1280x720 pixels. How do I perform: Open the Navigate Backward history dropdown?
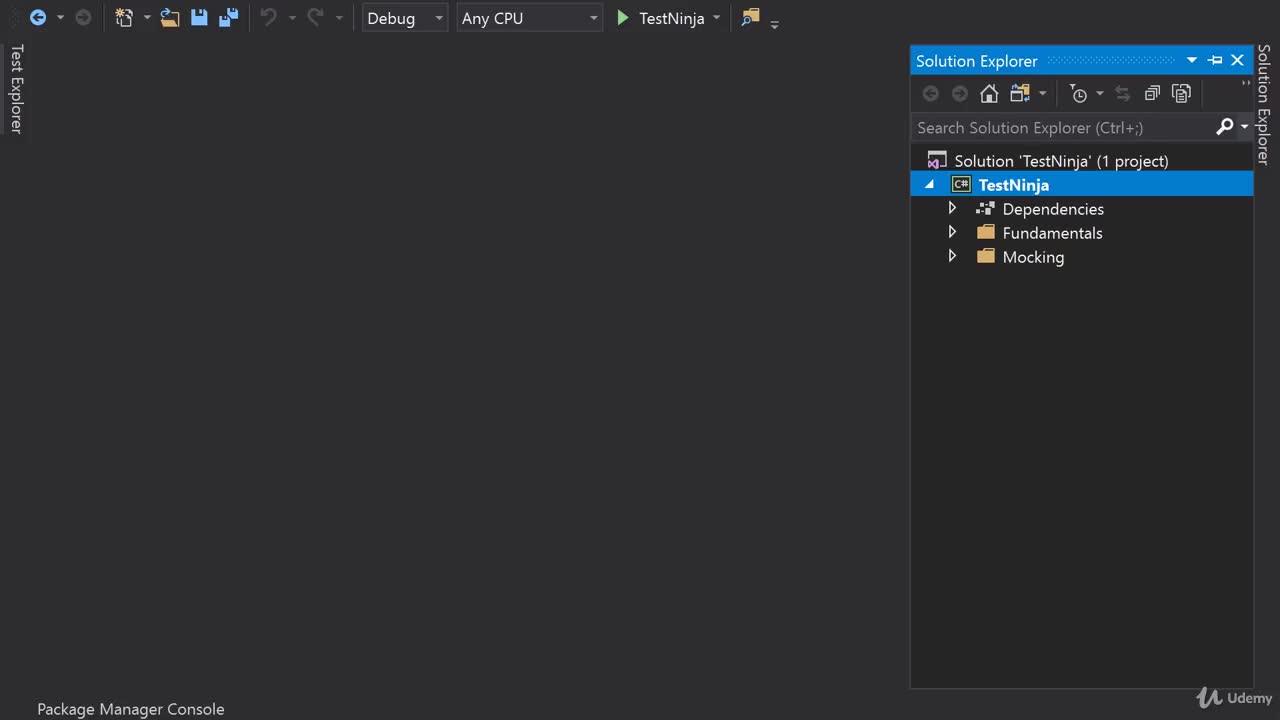(60, 18)
